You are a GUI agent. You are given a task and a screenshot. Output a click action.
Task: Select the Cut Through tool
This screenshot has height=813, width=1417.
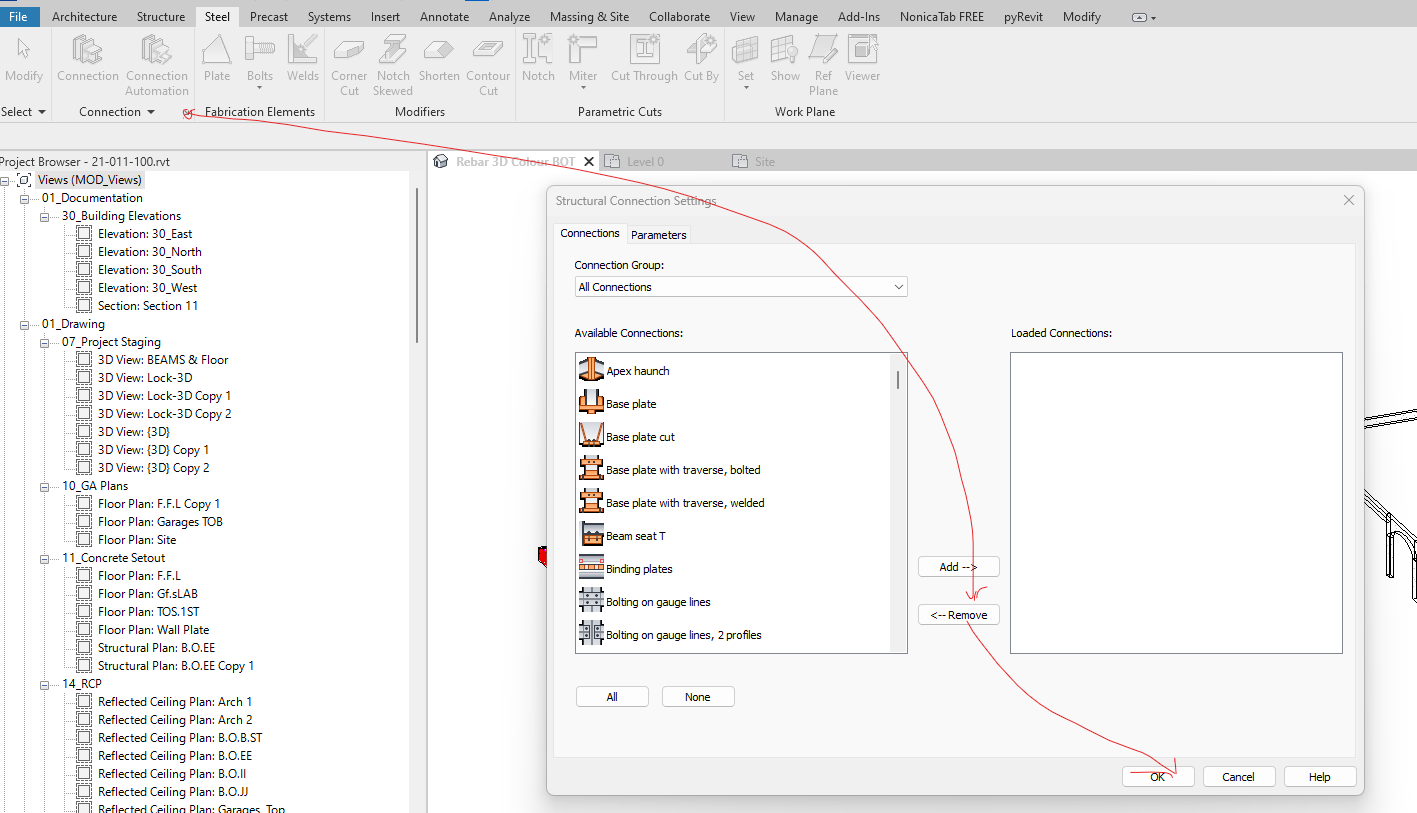click(643, 58)
